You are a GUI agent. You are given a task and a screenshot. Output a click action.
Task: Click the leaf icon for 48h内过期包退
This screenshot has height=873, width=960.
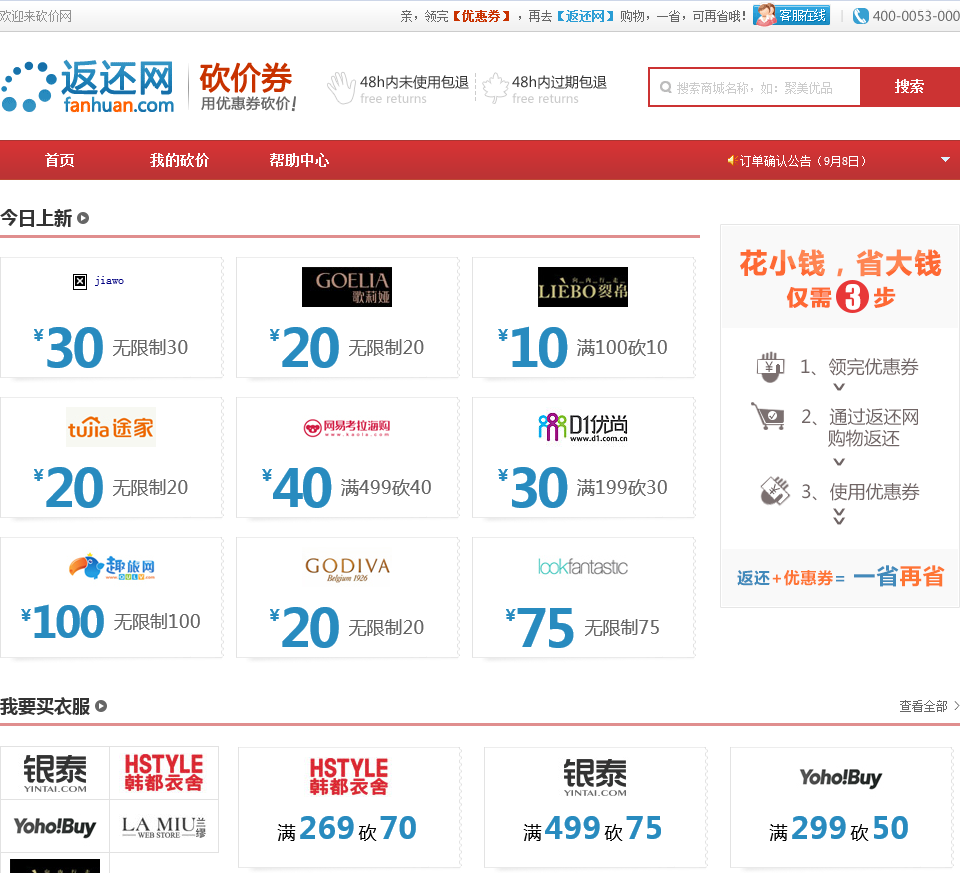tap(495, 88)
